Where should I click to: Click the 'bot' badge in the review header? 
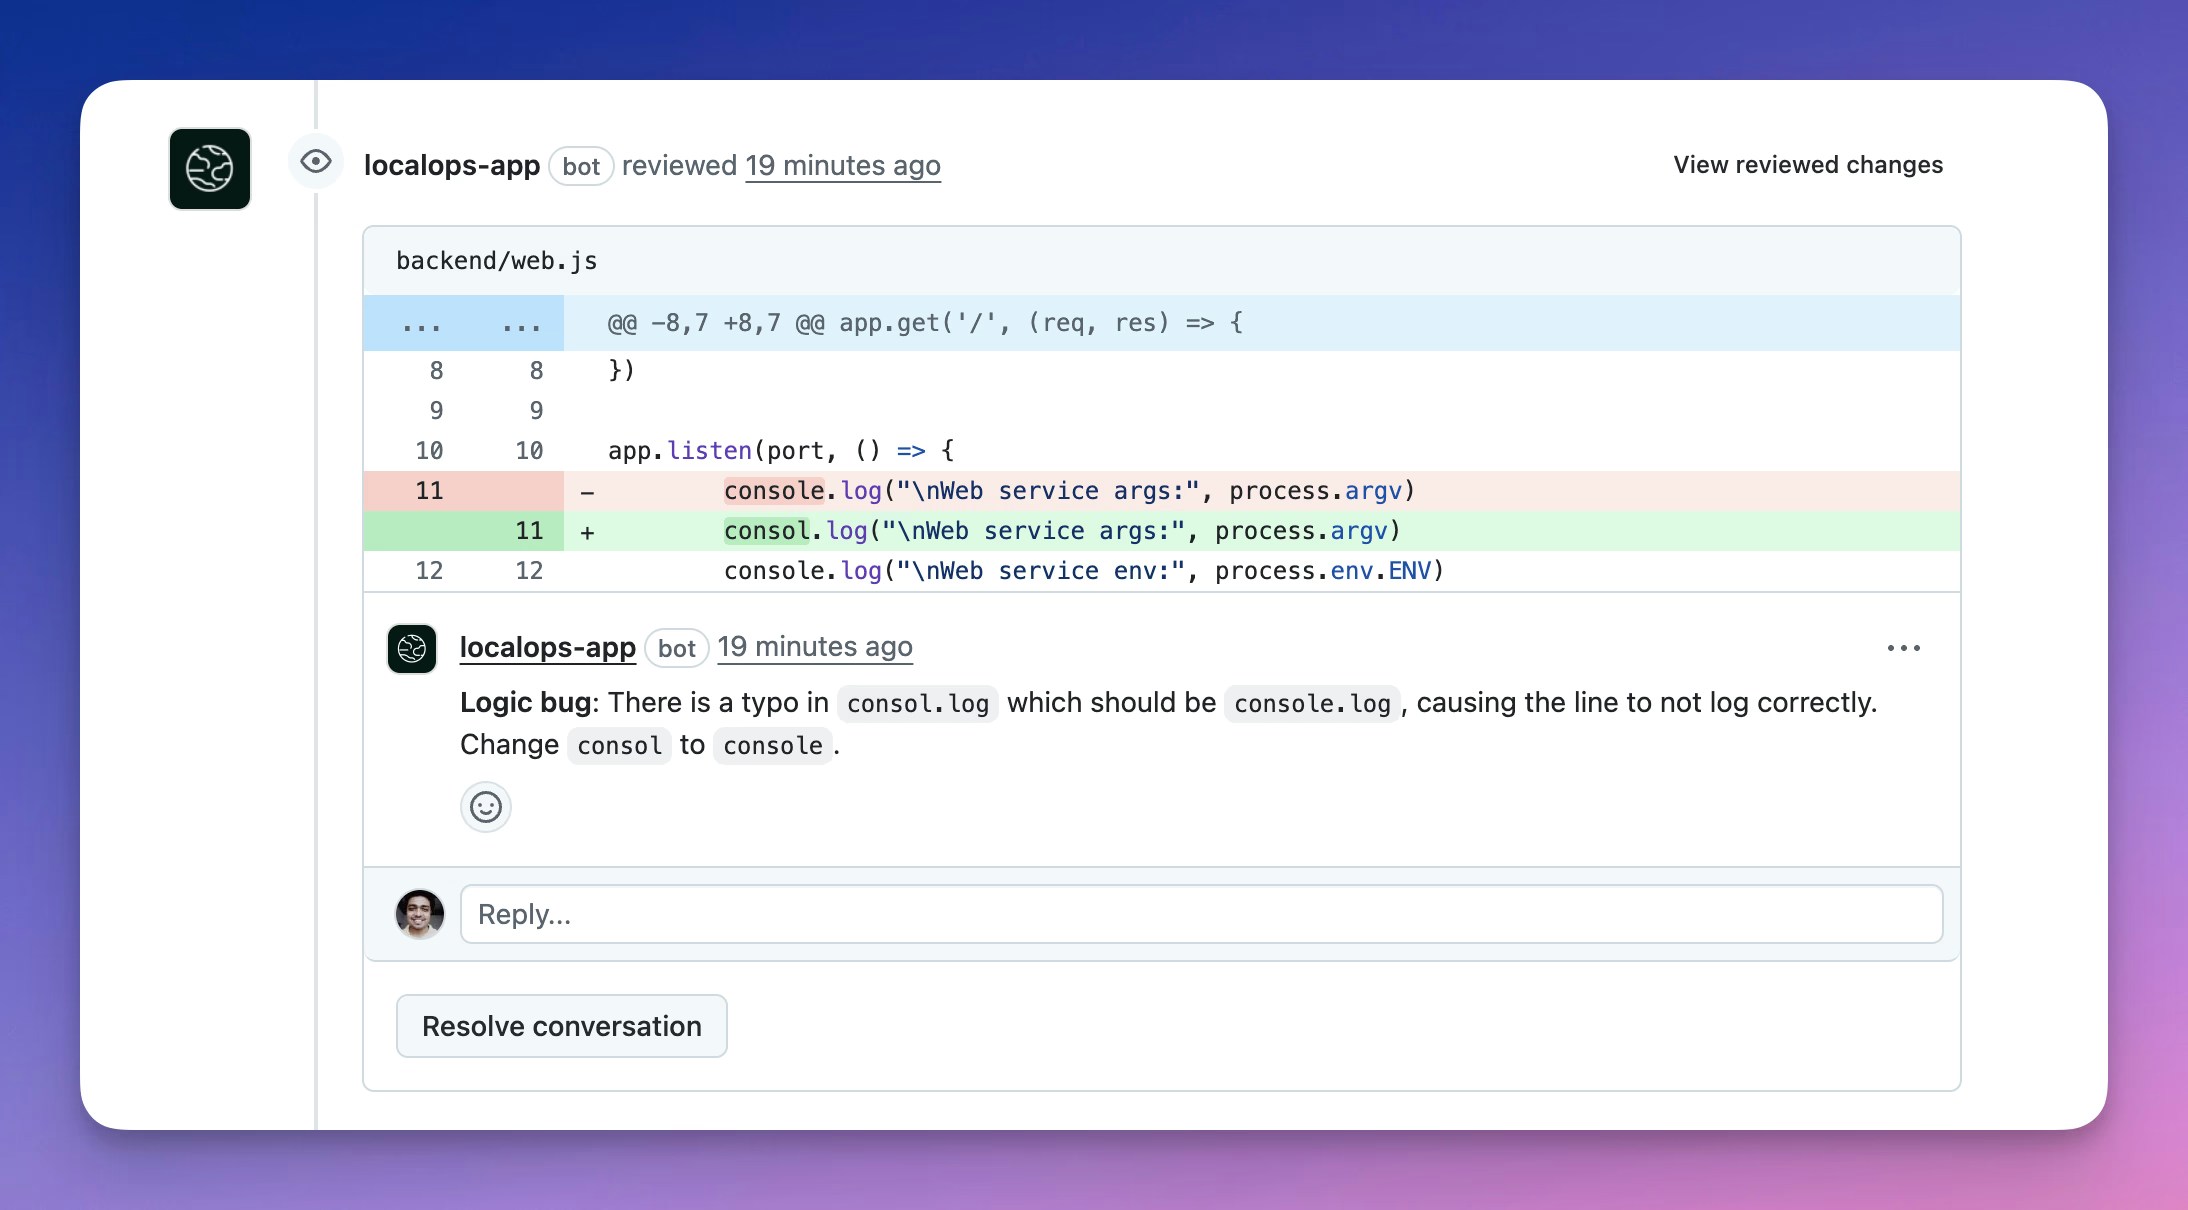pos(581,166)
